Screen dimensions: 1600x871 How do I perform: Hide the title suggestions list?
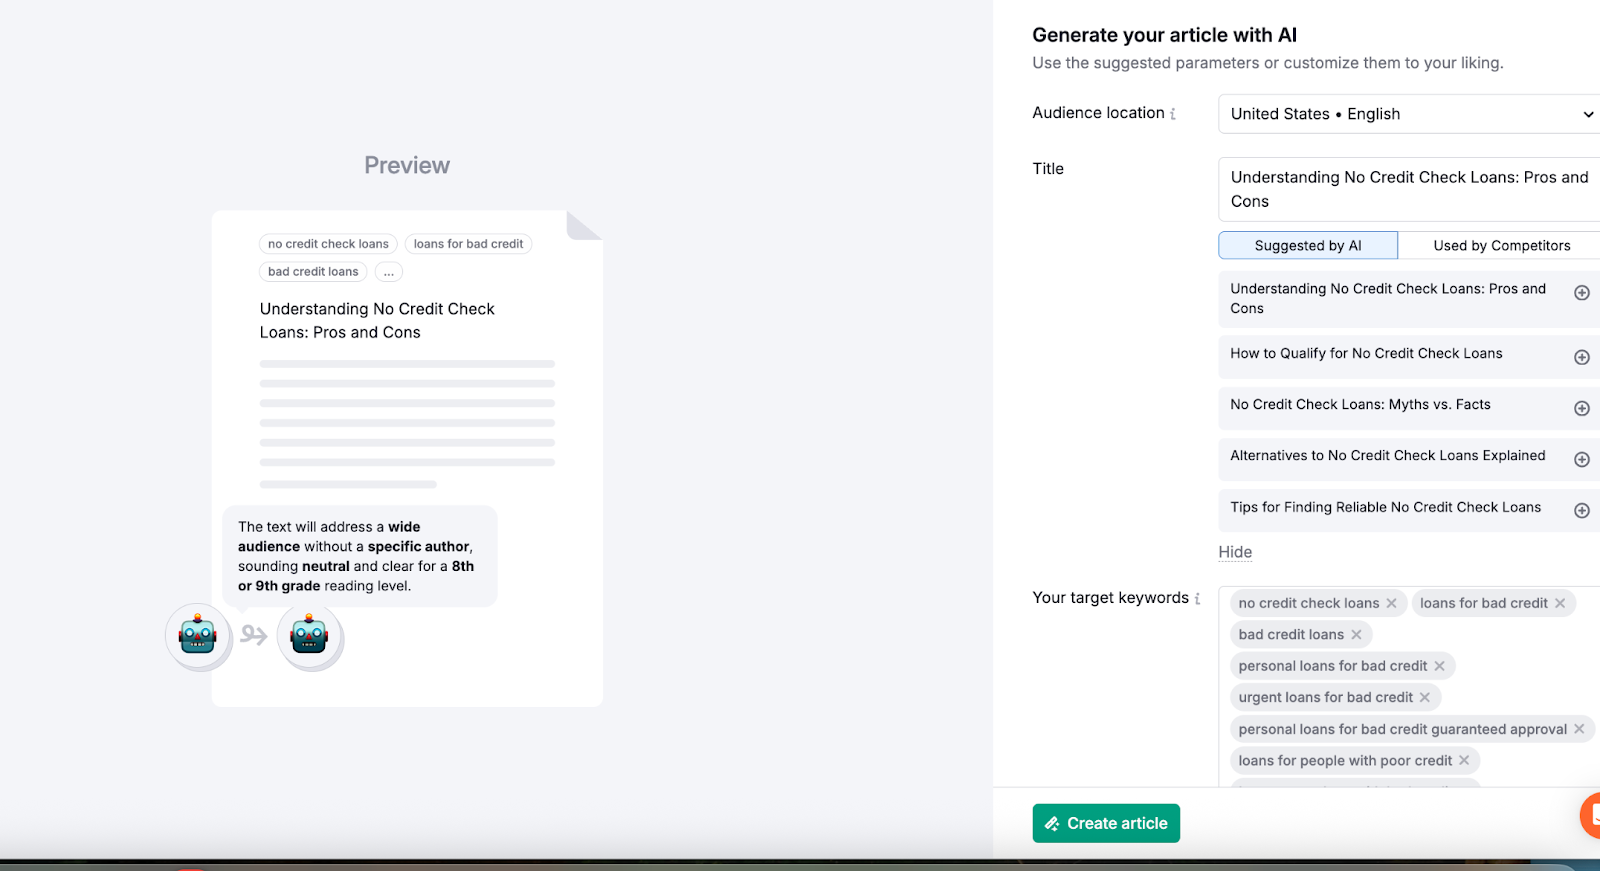pyautogui.click(x=1235, y=552)
